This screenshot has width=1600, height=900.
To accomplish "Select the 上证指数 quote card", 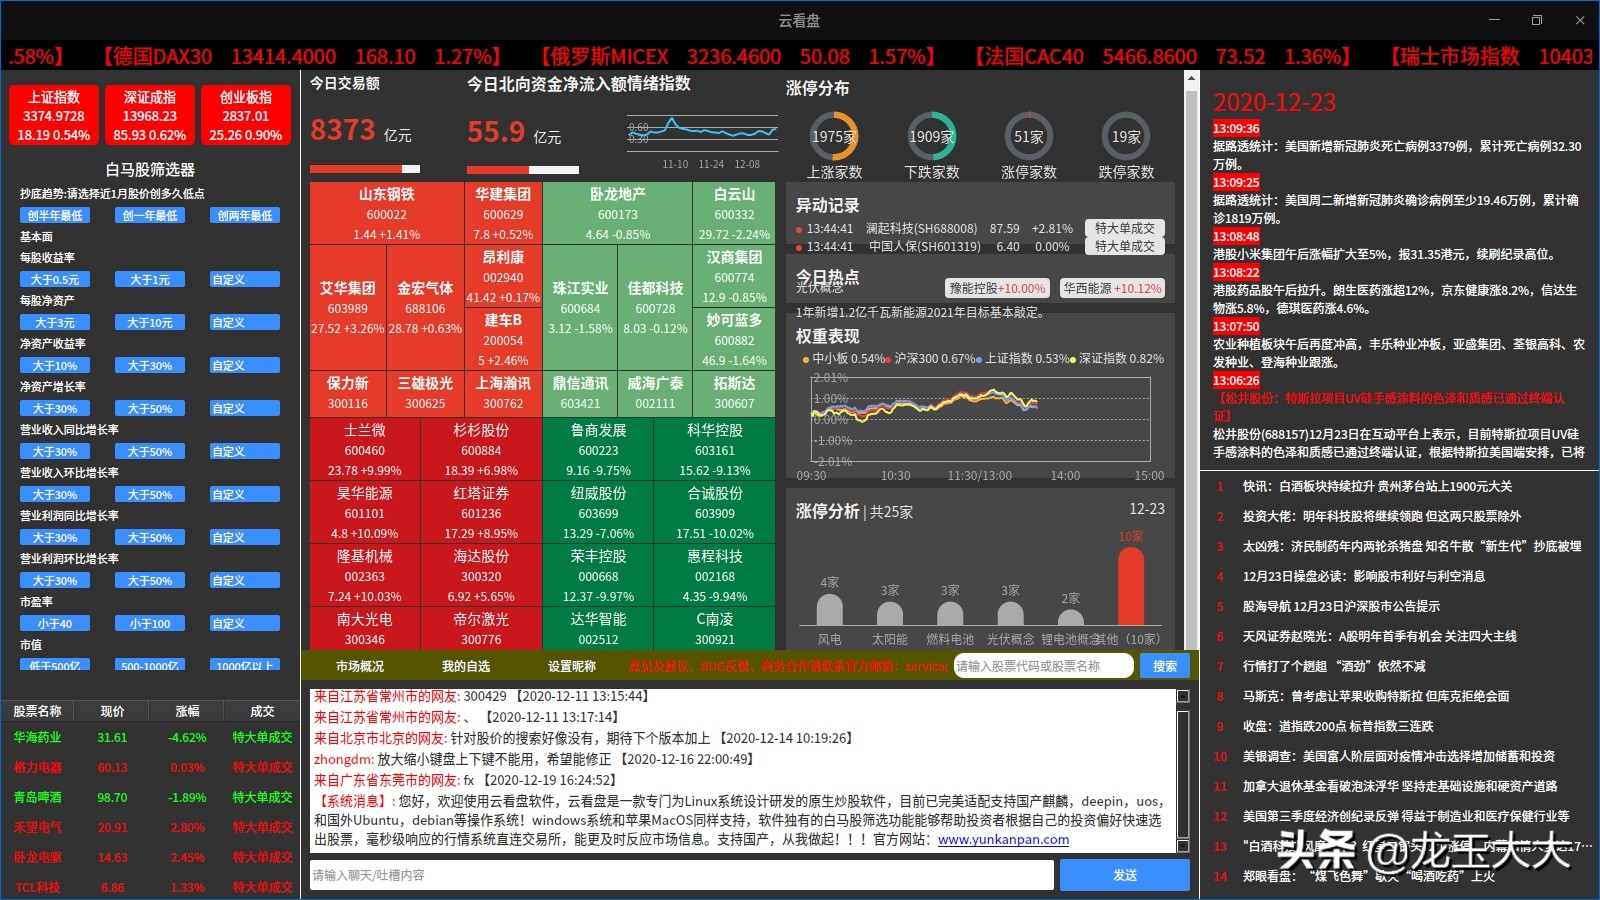I will (55, 113).
